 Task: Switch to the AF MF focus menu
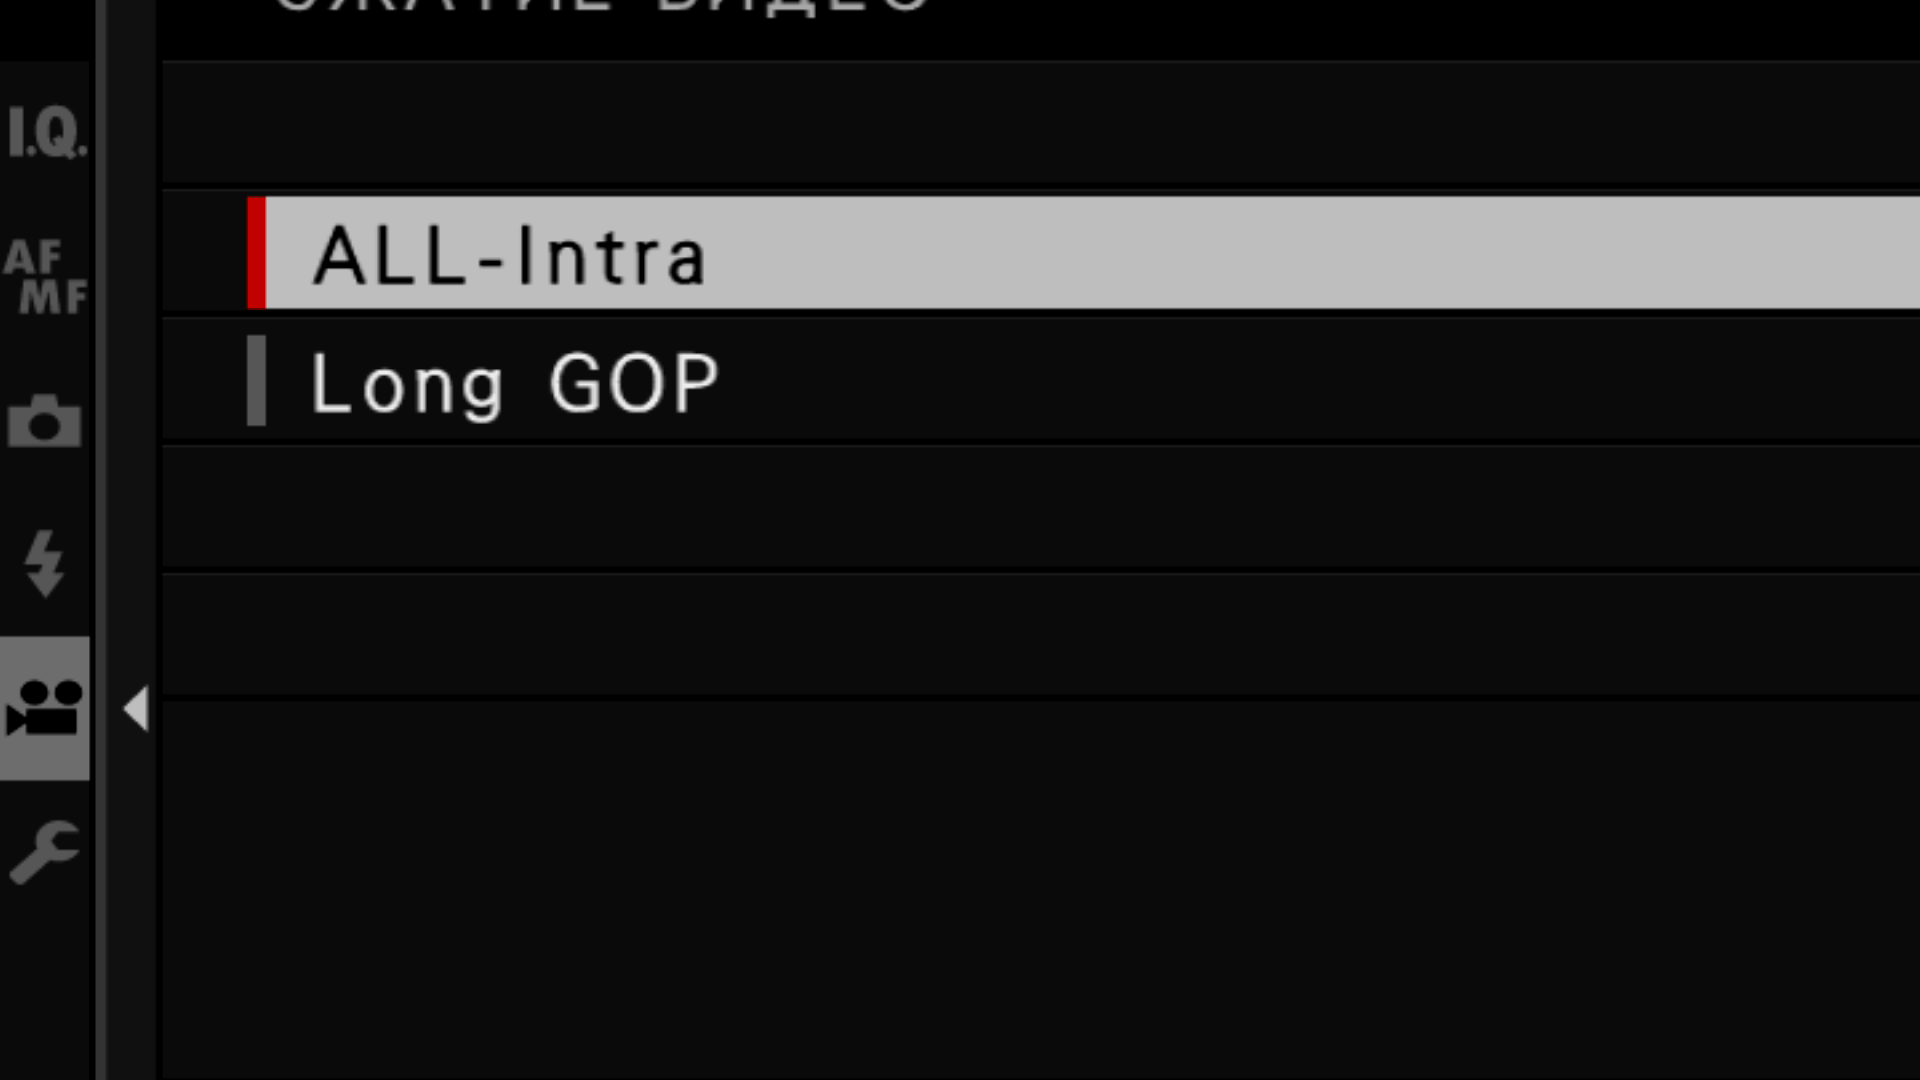tap(45, 277)
